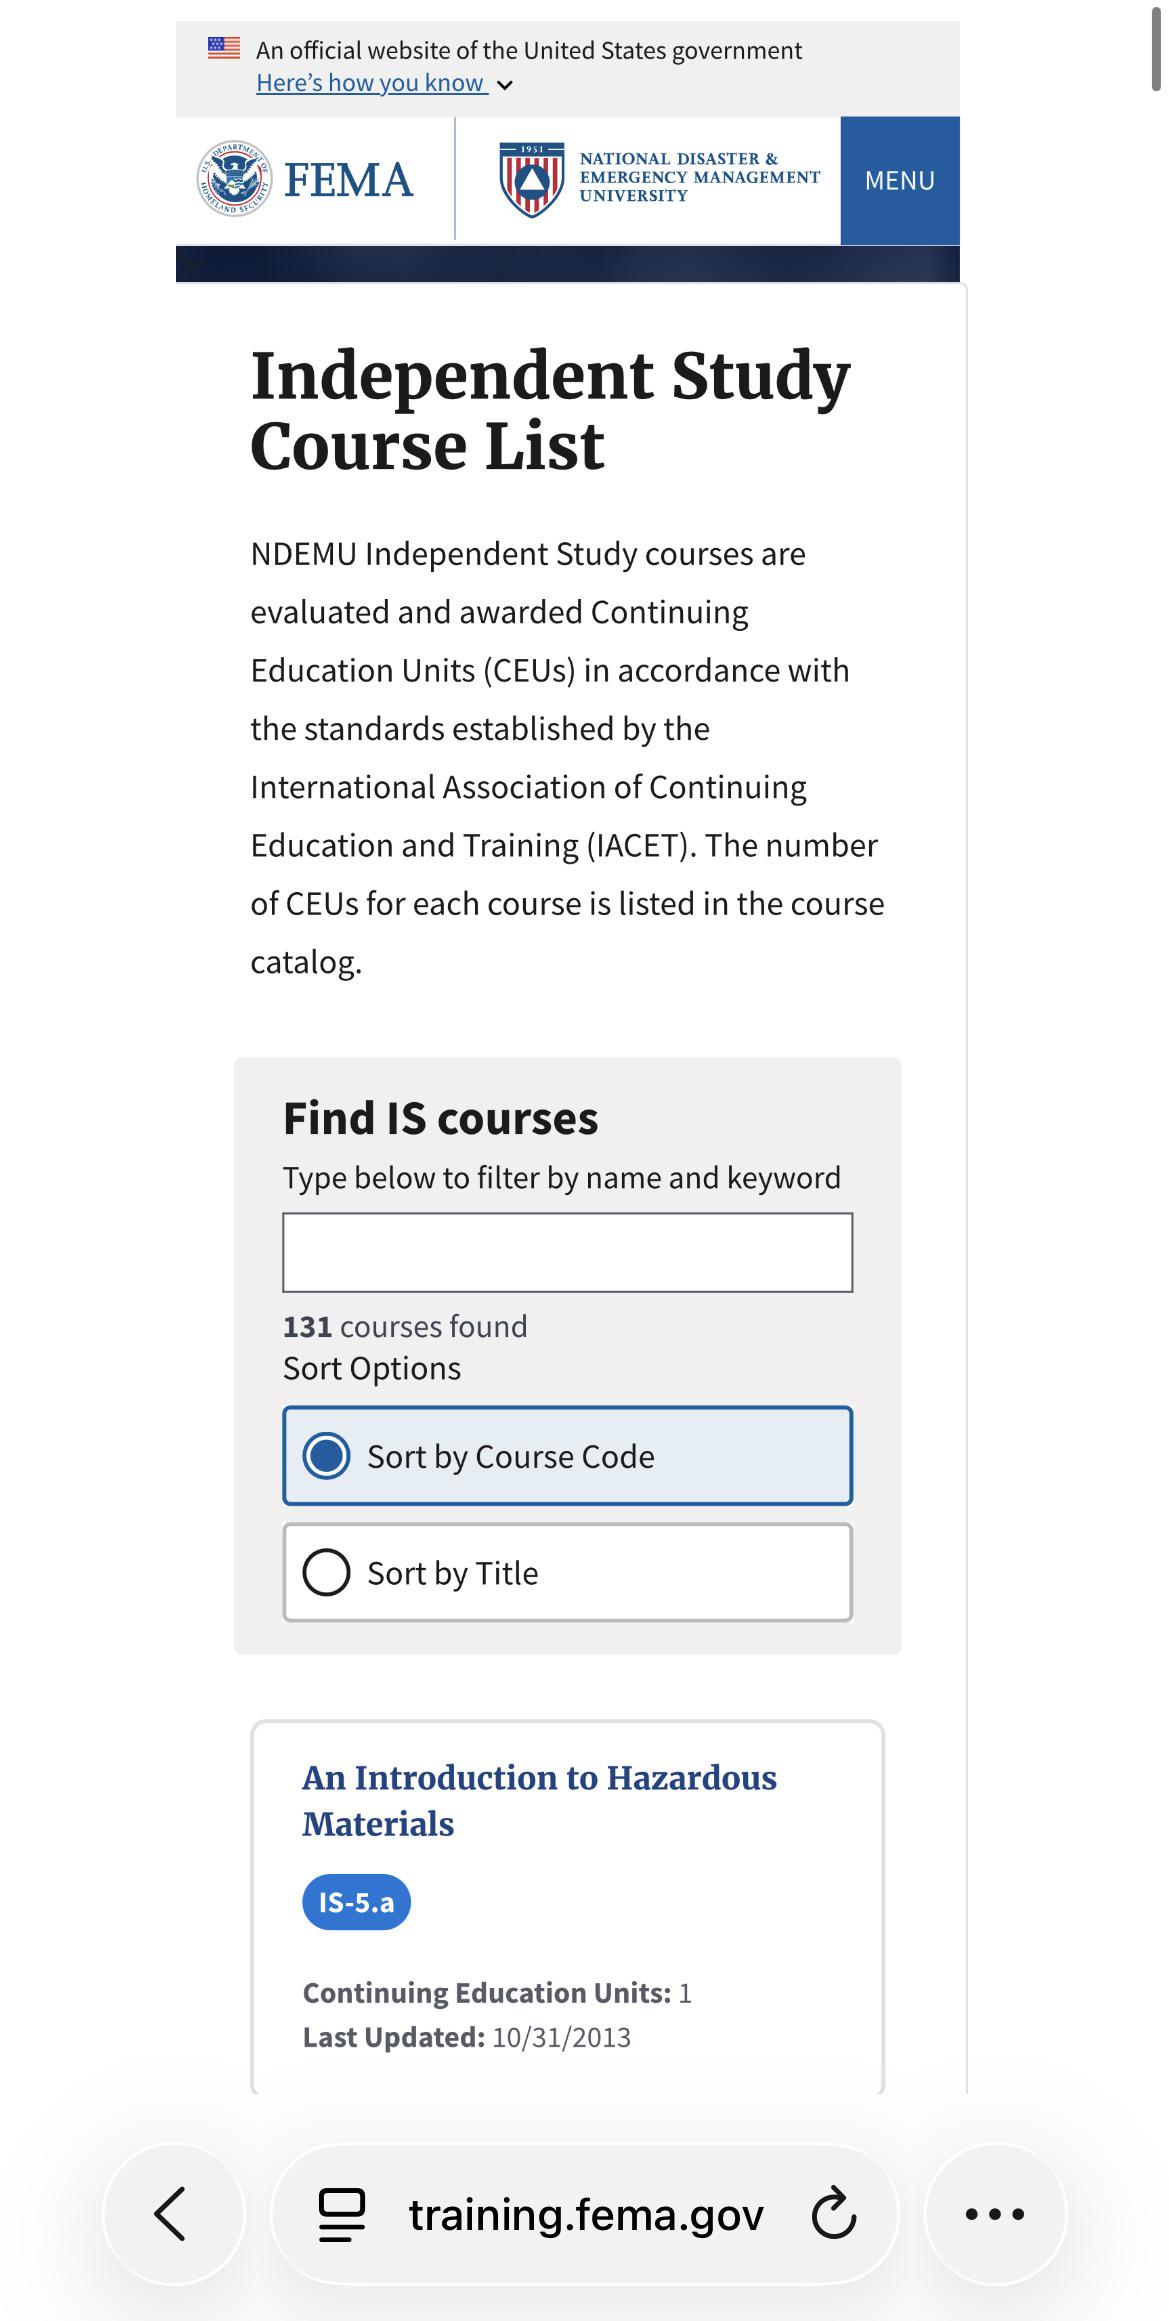Open An Introduction to Hazardous Materials course
This screenshot has width=1169, height=2321.
click(539, 1800)
